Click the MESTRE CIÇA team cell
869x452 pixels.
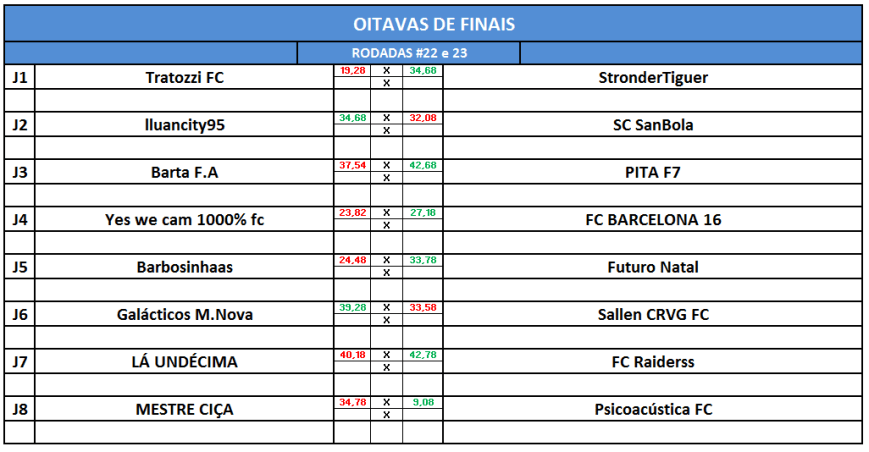pyautogui.click(x=184, y=409)
